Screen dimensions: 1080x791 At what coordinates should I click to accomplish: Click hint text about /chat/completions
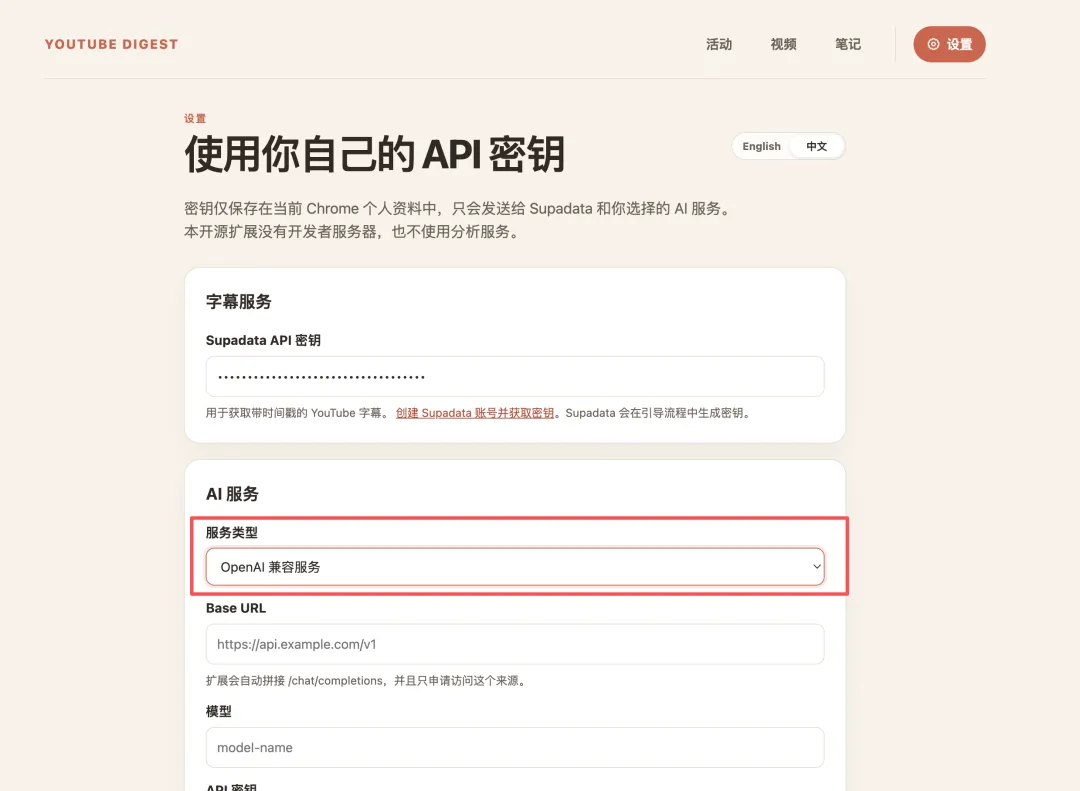[367, 681]
